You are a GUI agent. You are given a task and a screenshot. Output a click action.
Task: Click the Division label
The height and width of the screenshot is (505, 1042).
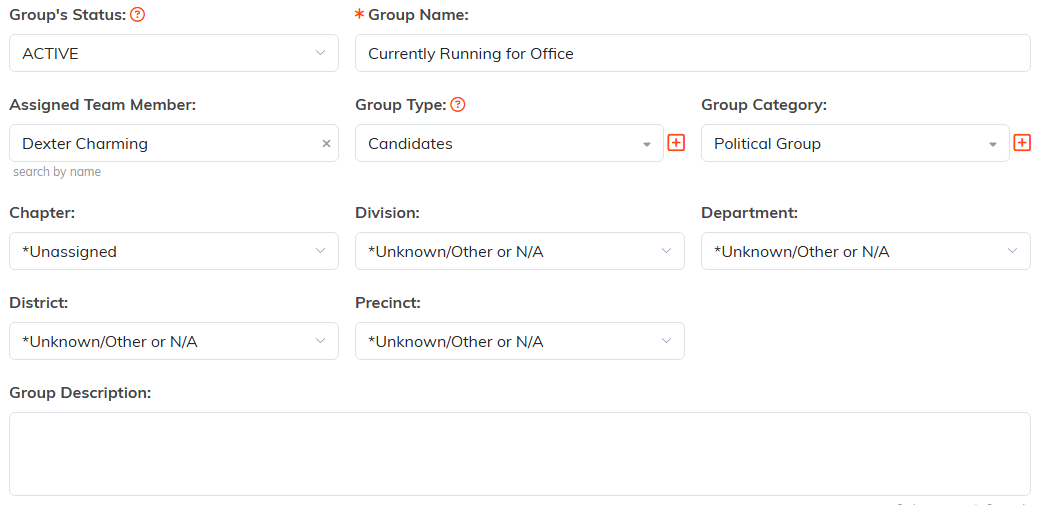point(387,213)
